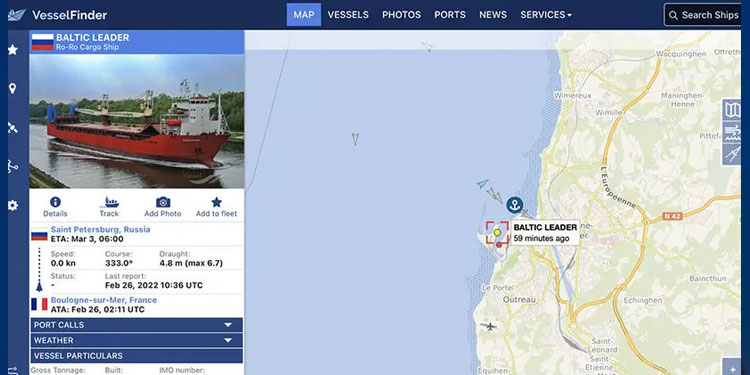Select the vessel arrow at top of map

427,46
